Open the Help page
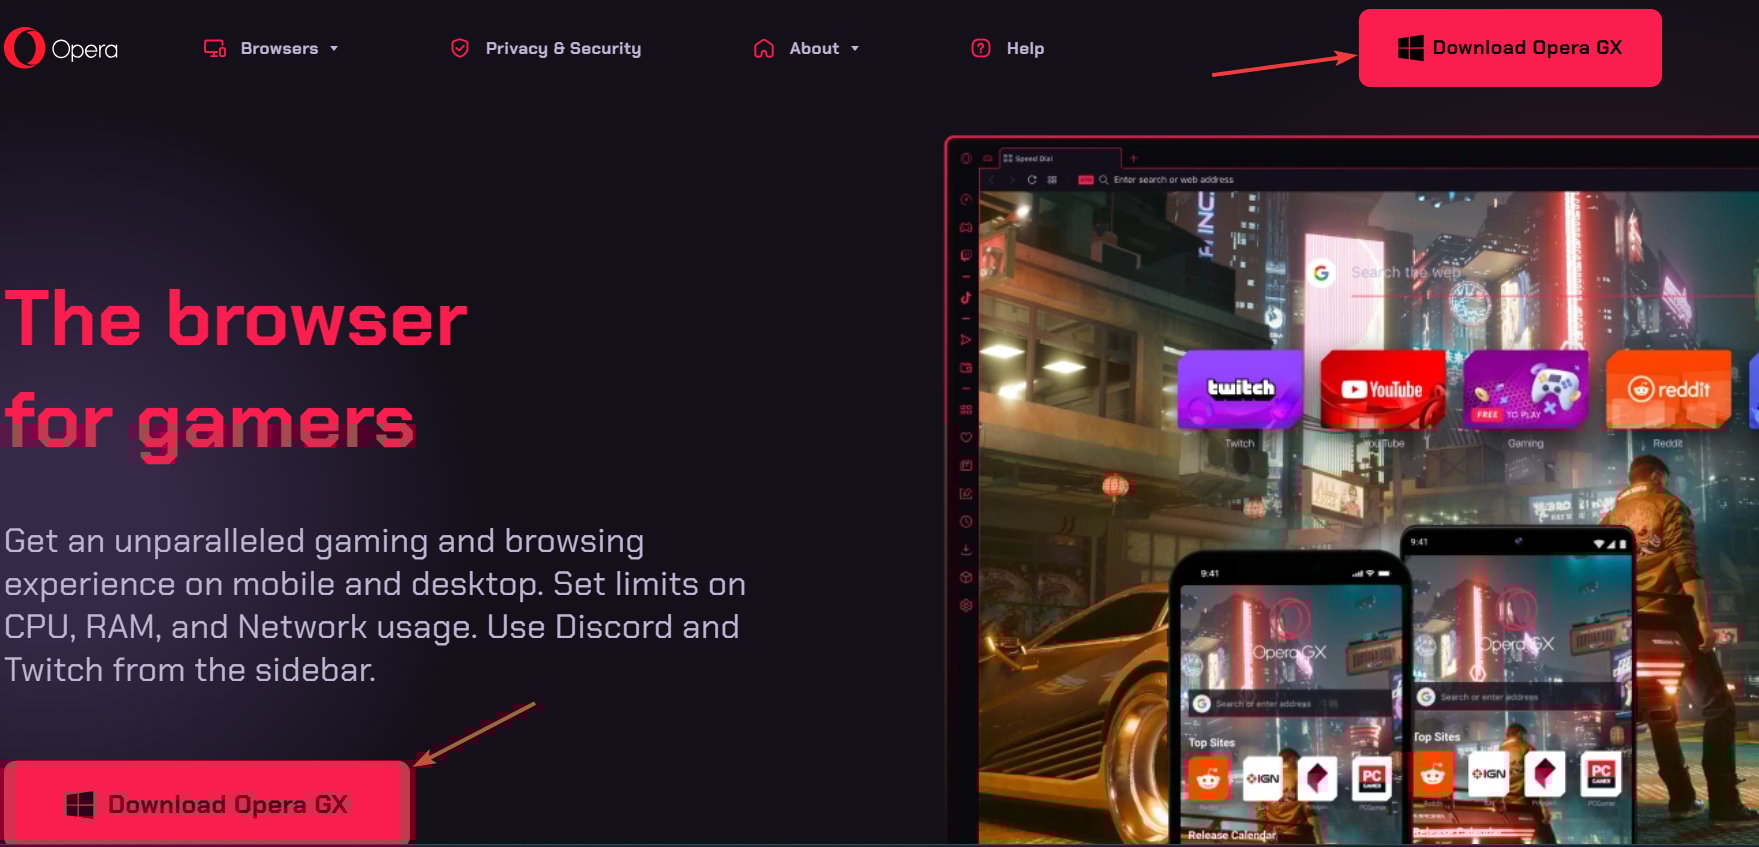Image resolution: width=1759 pixels, height=847 pixels. (1025, 48)
